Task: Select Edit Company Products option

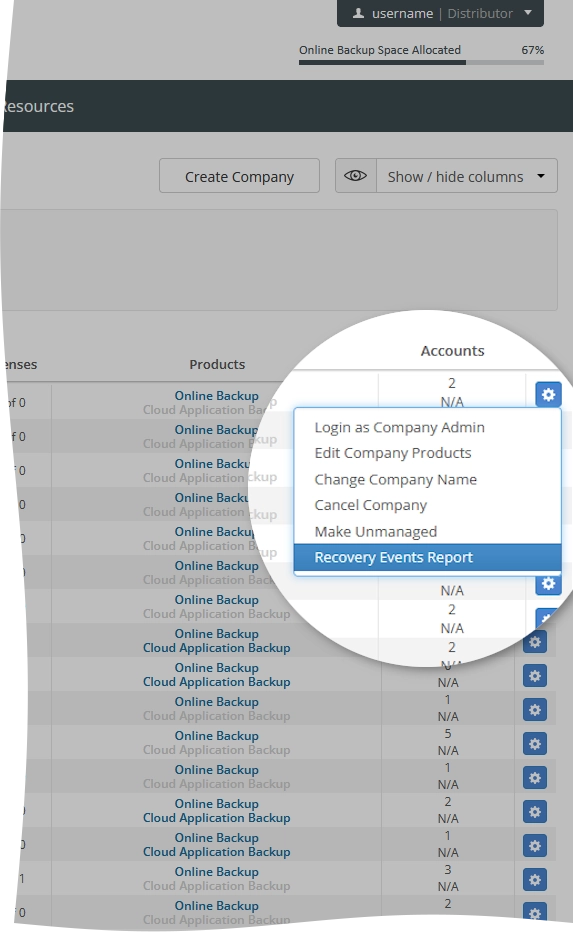Action: 393,453
